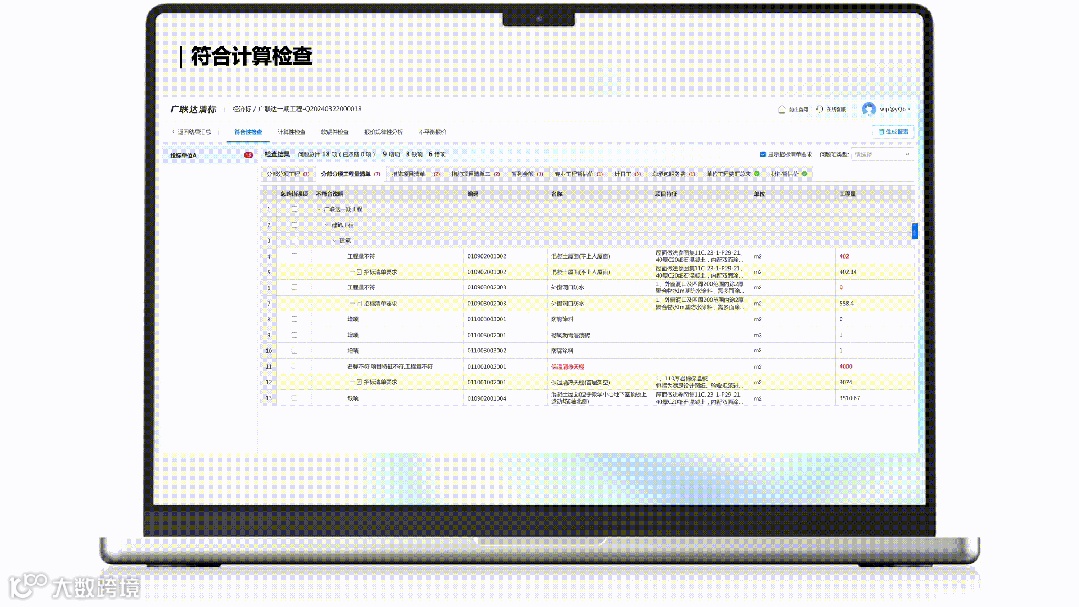Viewport: 1079px width, 607px height.
Task: Click the blue user avatar icon
Action: pos(868,109)
